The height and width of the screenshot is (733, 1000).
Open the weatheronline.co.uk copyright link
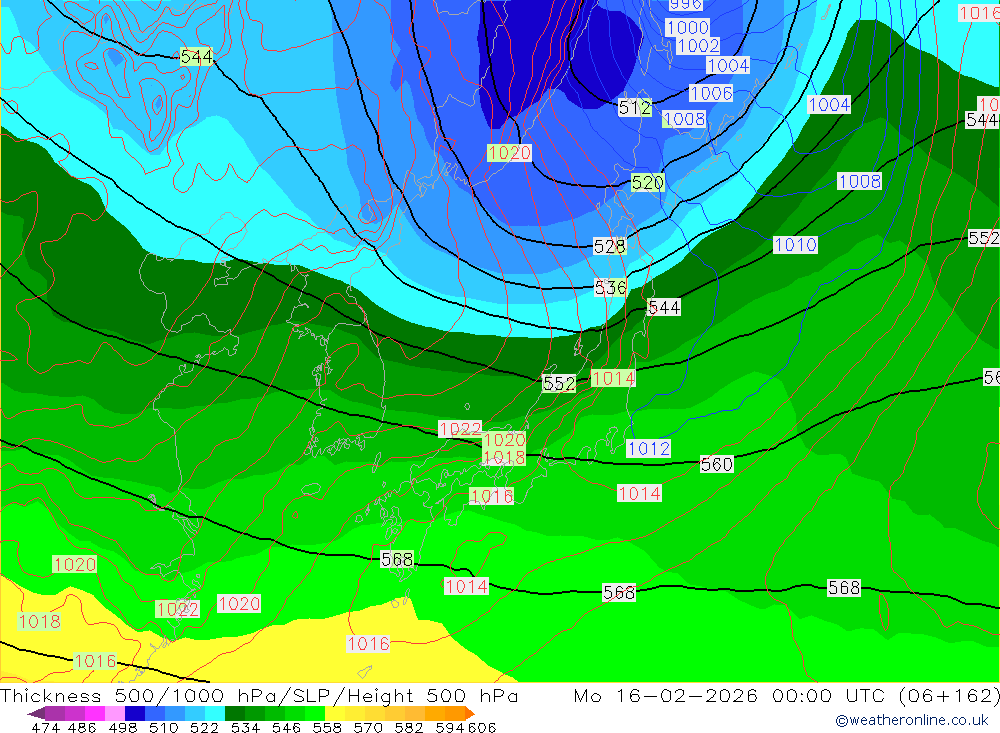click(911, 720)
